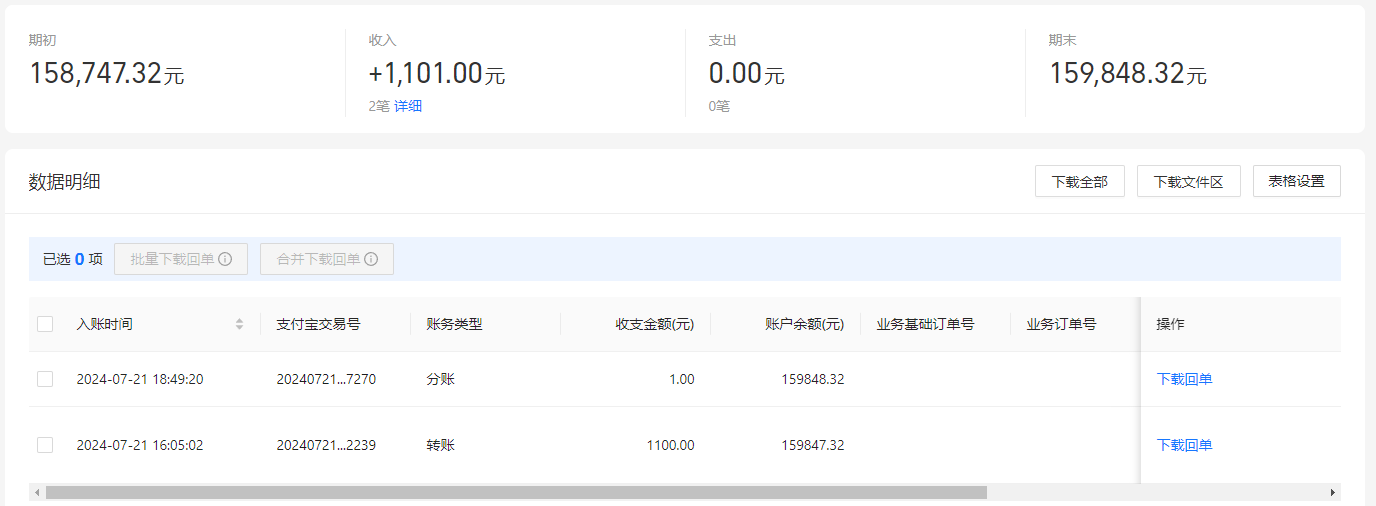Viewport: 1376px width, 506px height.
Task: Toggle the select-all checkbox in table header
Action: pos(45,324)
